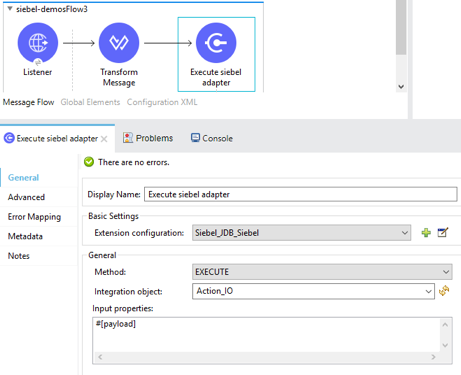
Task: Select the General section in the sidebar
Action: (x=23, y=178)
